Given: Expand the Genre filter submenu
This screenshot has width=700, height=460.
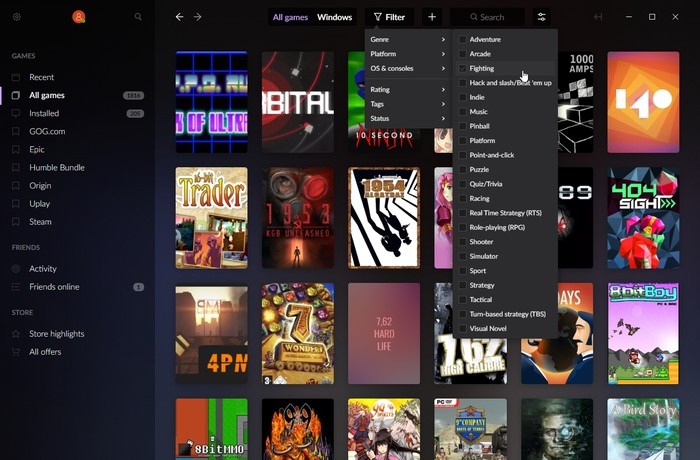Looking at the screenshot, I should point(408,39).
